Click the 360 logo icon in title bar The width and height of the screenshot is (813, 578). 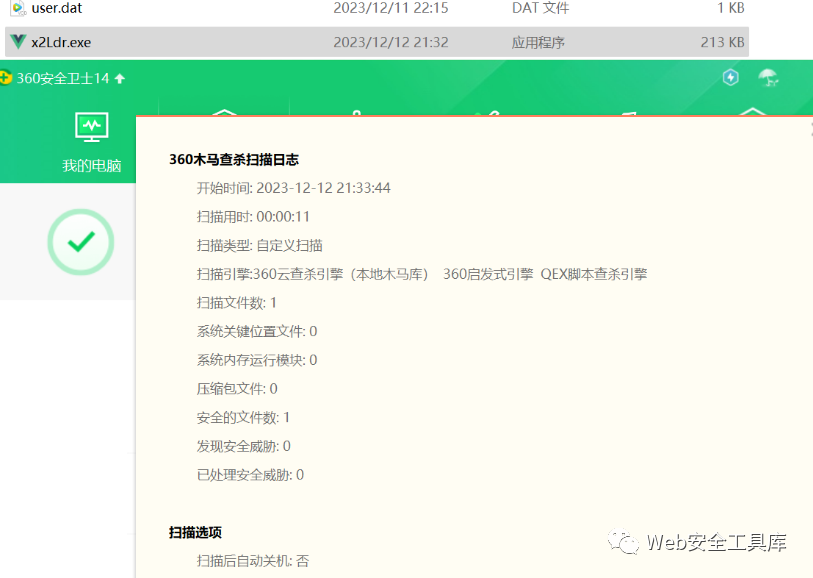[x=5, y=78]
